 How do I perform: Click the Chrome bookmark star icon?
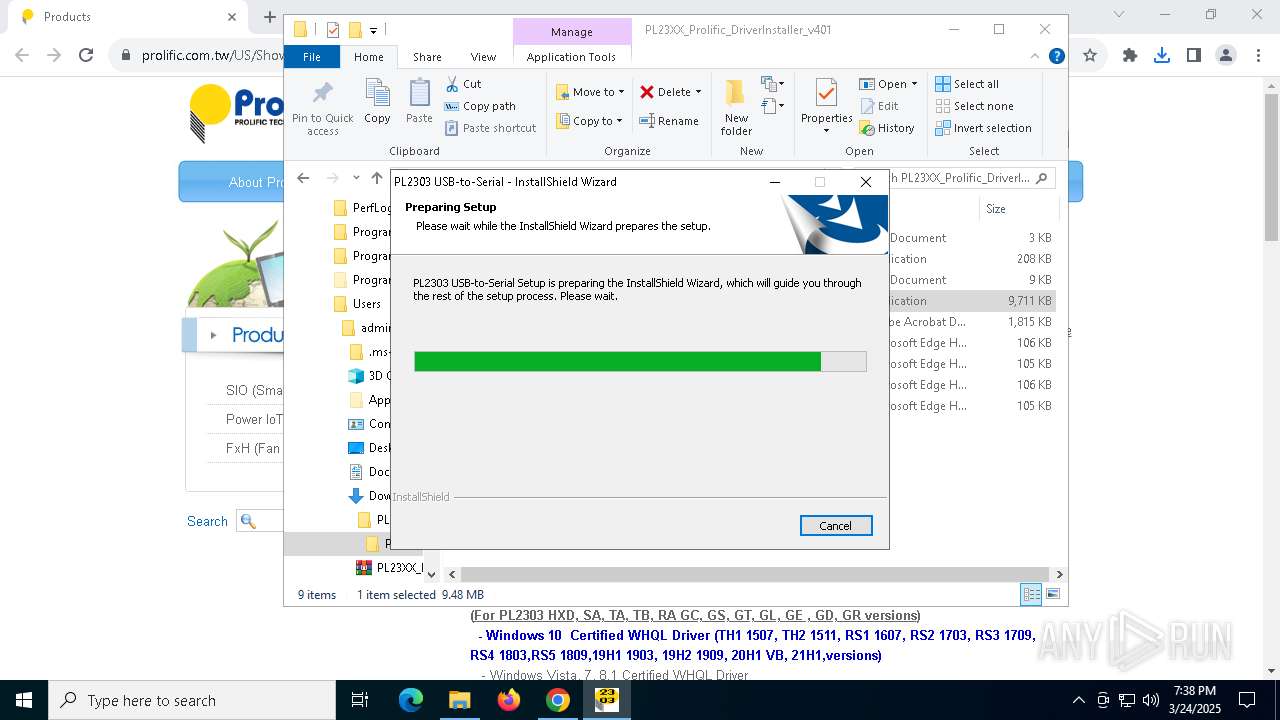1090,56
